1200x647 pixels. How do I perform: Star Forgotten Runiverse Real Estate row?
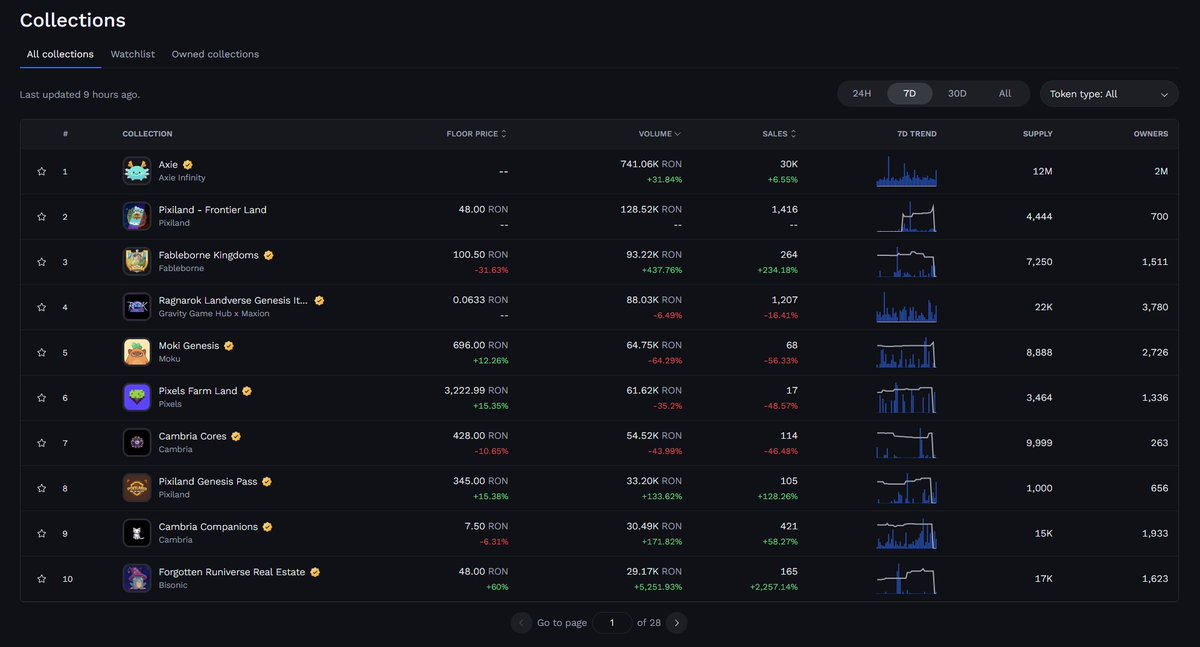pyautogui.click(x=42, y=579)
